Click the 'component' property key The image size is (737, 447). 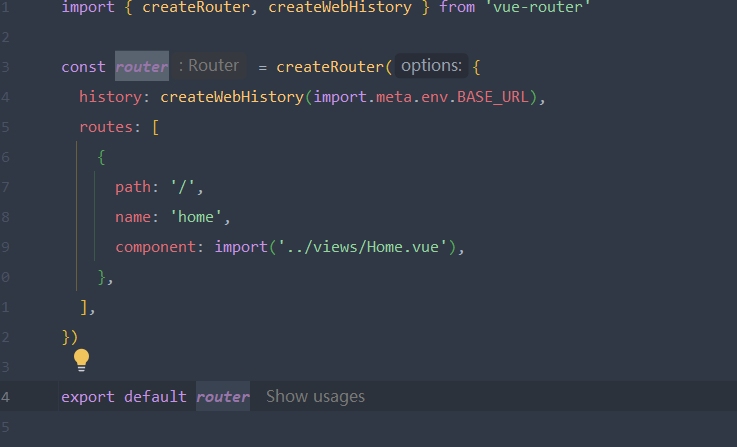(156, 247)
